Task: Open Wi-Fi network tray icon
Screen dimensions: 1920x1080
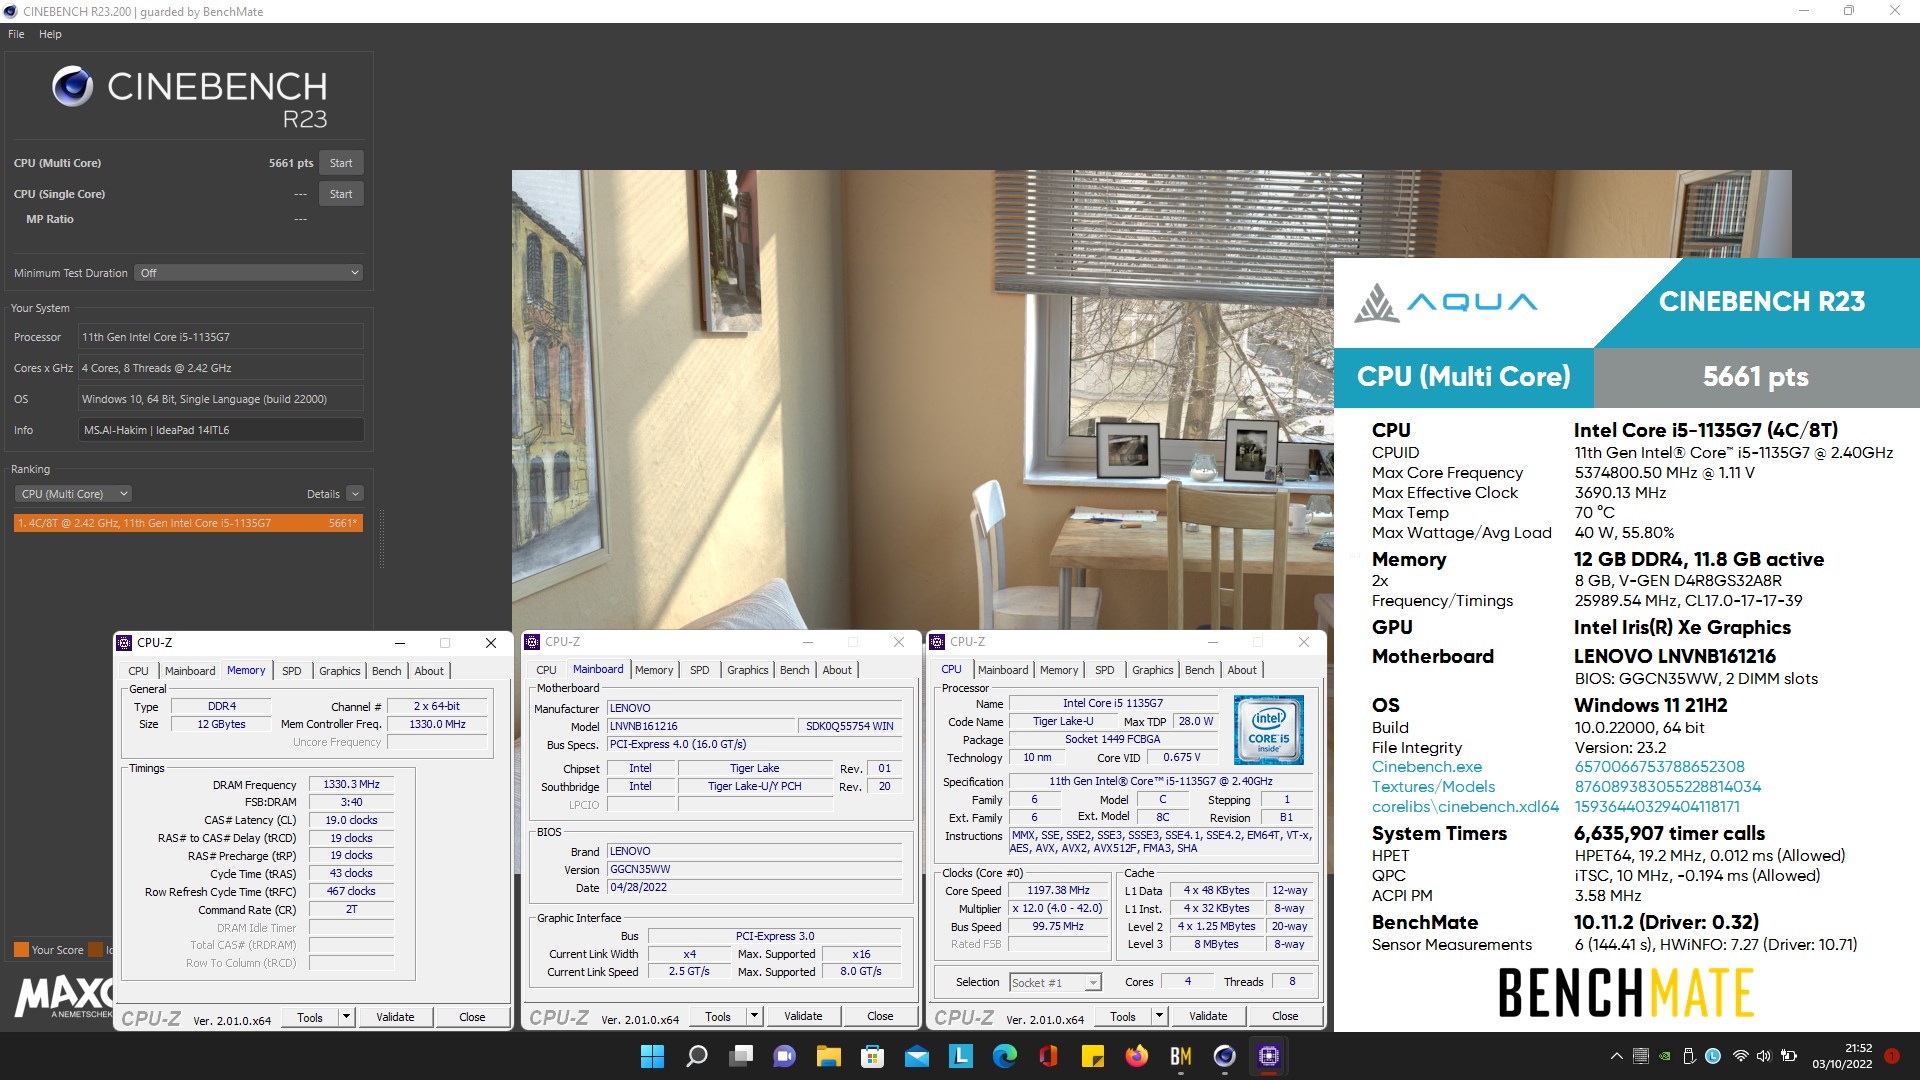Action: tap(1740, 1056)
